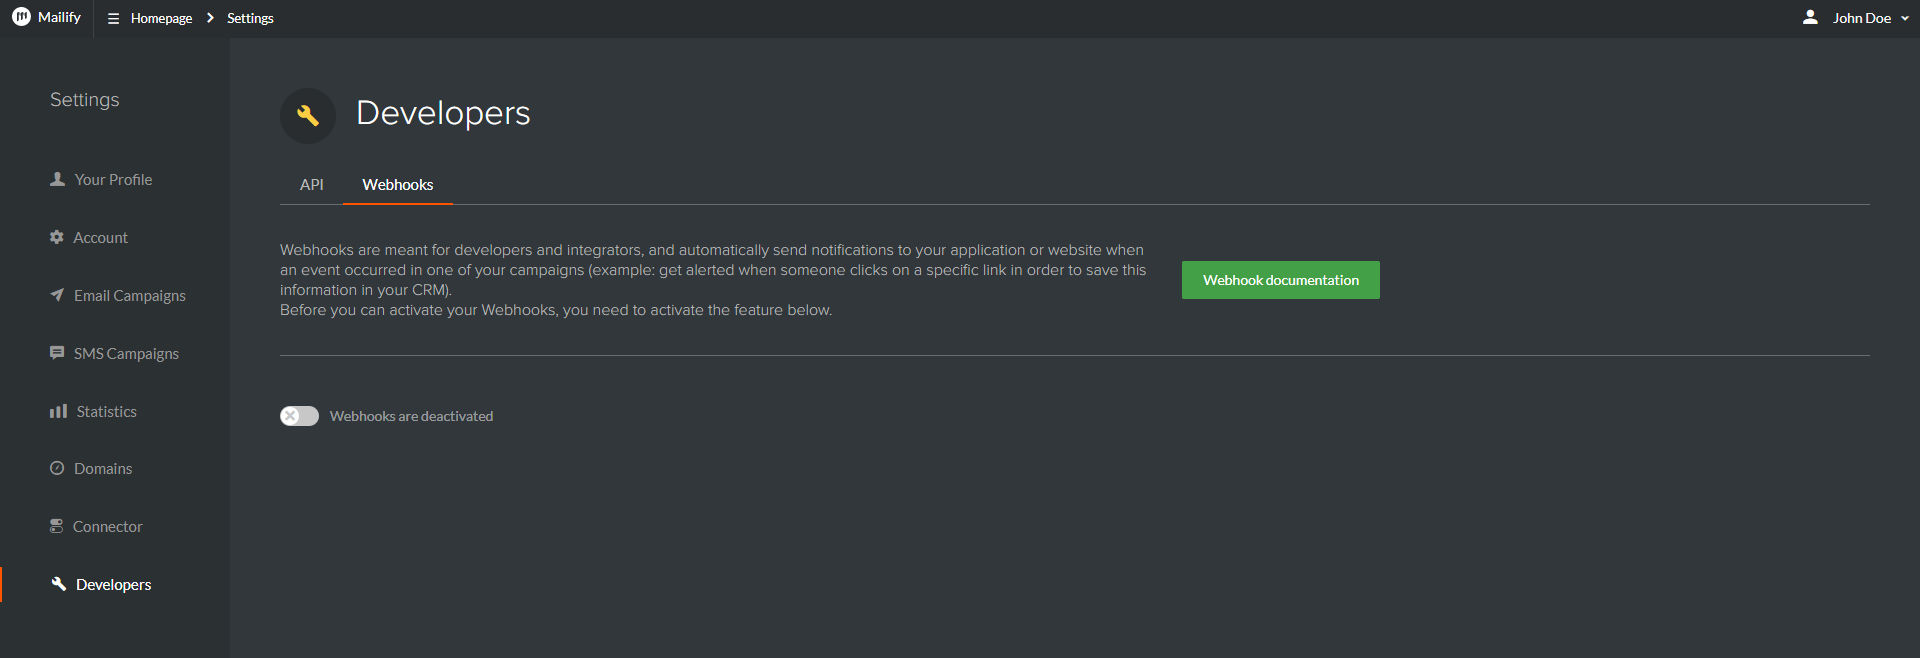Click the Mailify brand name
The width and height of the screenshot is (1920, 658).
(59, 17)
